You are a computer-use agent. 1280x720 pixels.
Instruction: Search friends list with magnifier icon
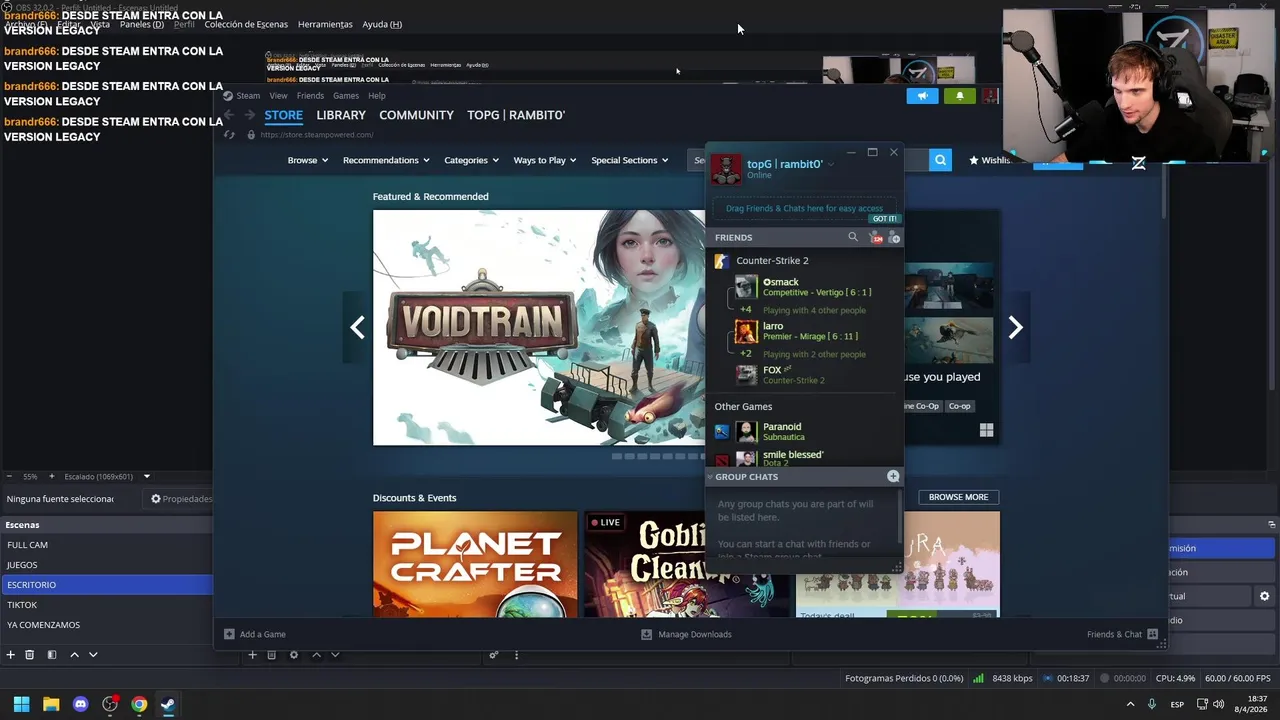pyautogui.click(x=853, y=237)
